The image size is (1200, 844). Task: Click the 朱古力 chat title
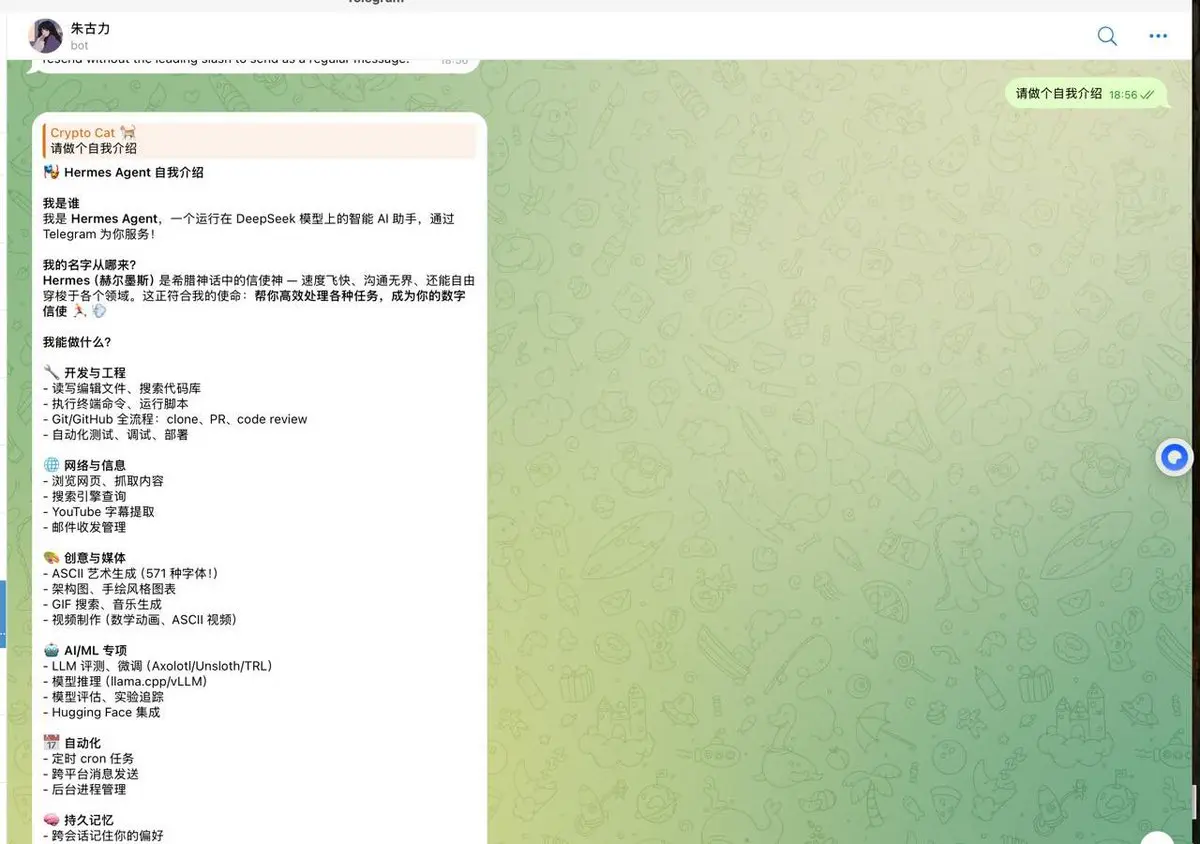90,28
